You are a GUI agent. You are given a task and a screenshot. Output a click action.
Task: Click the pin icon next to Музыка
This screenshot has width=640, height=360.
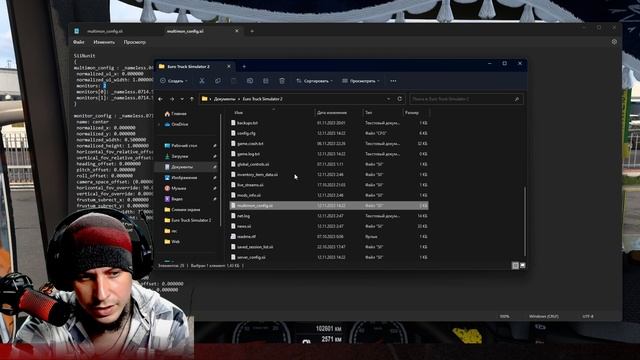point(215,188)
